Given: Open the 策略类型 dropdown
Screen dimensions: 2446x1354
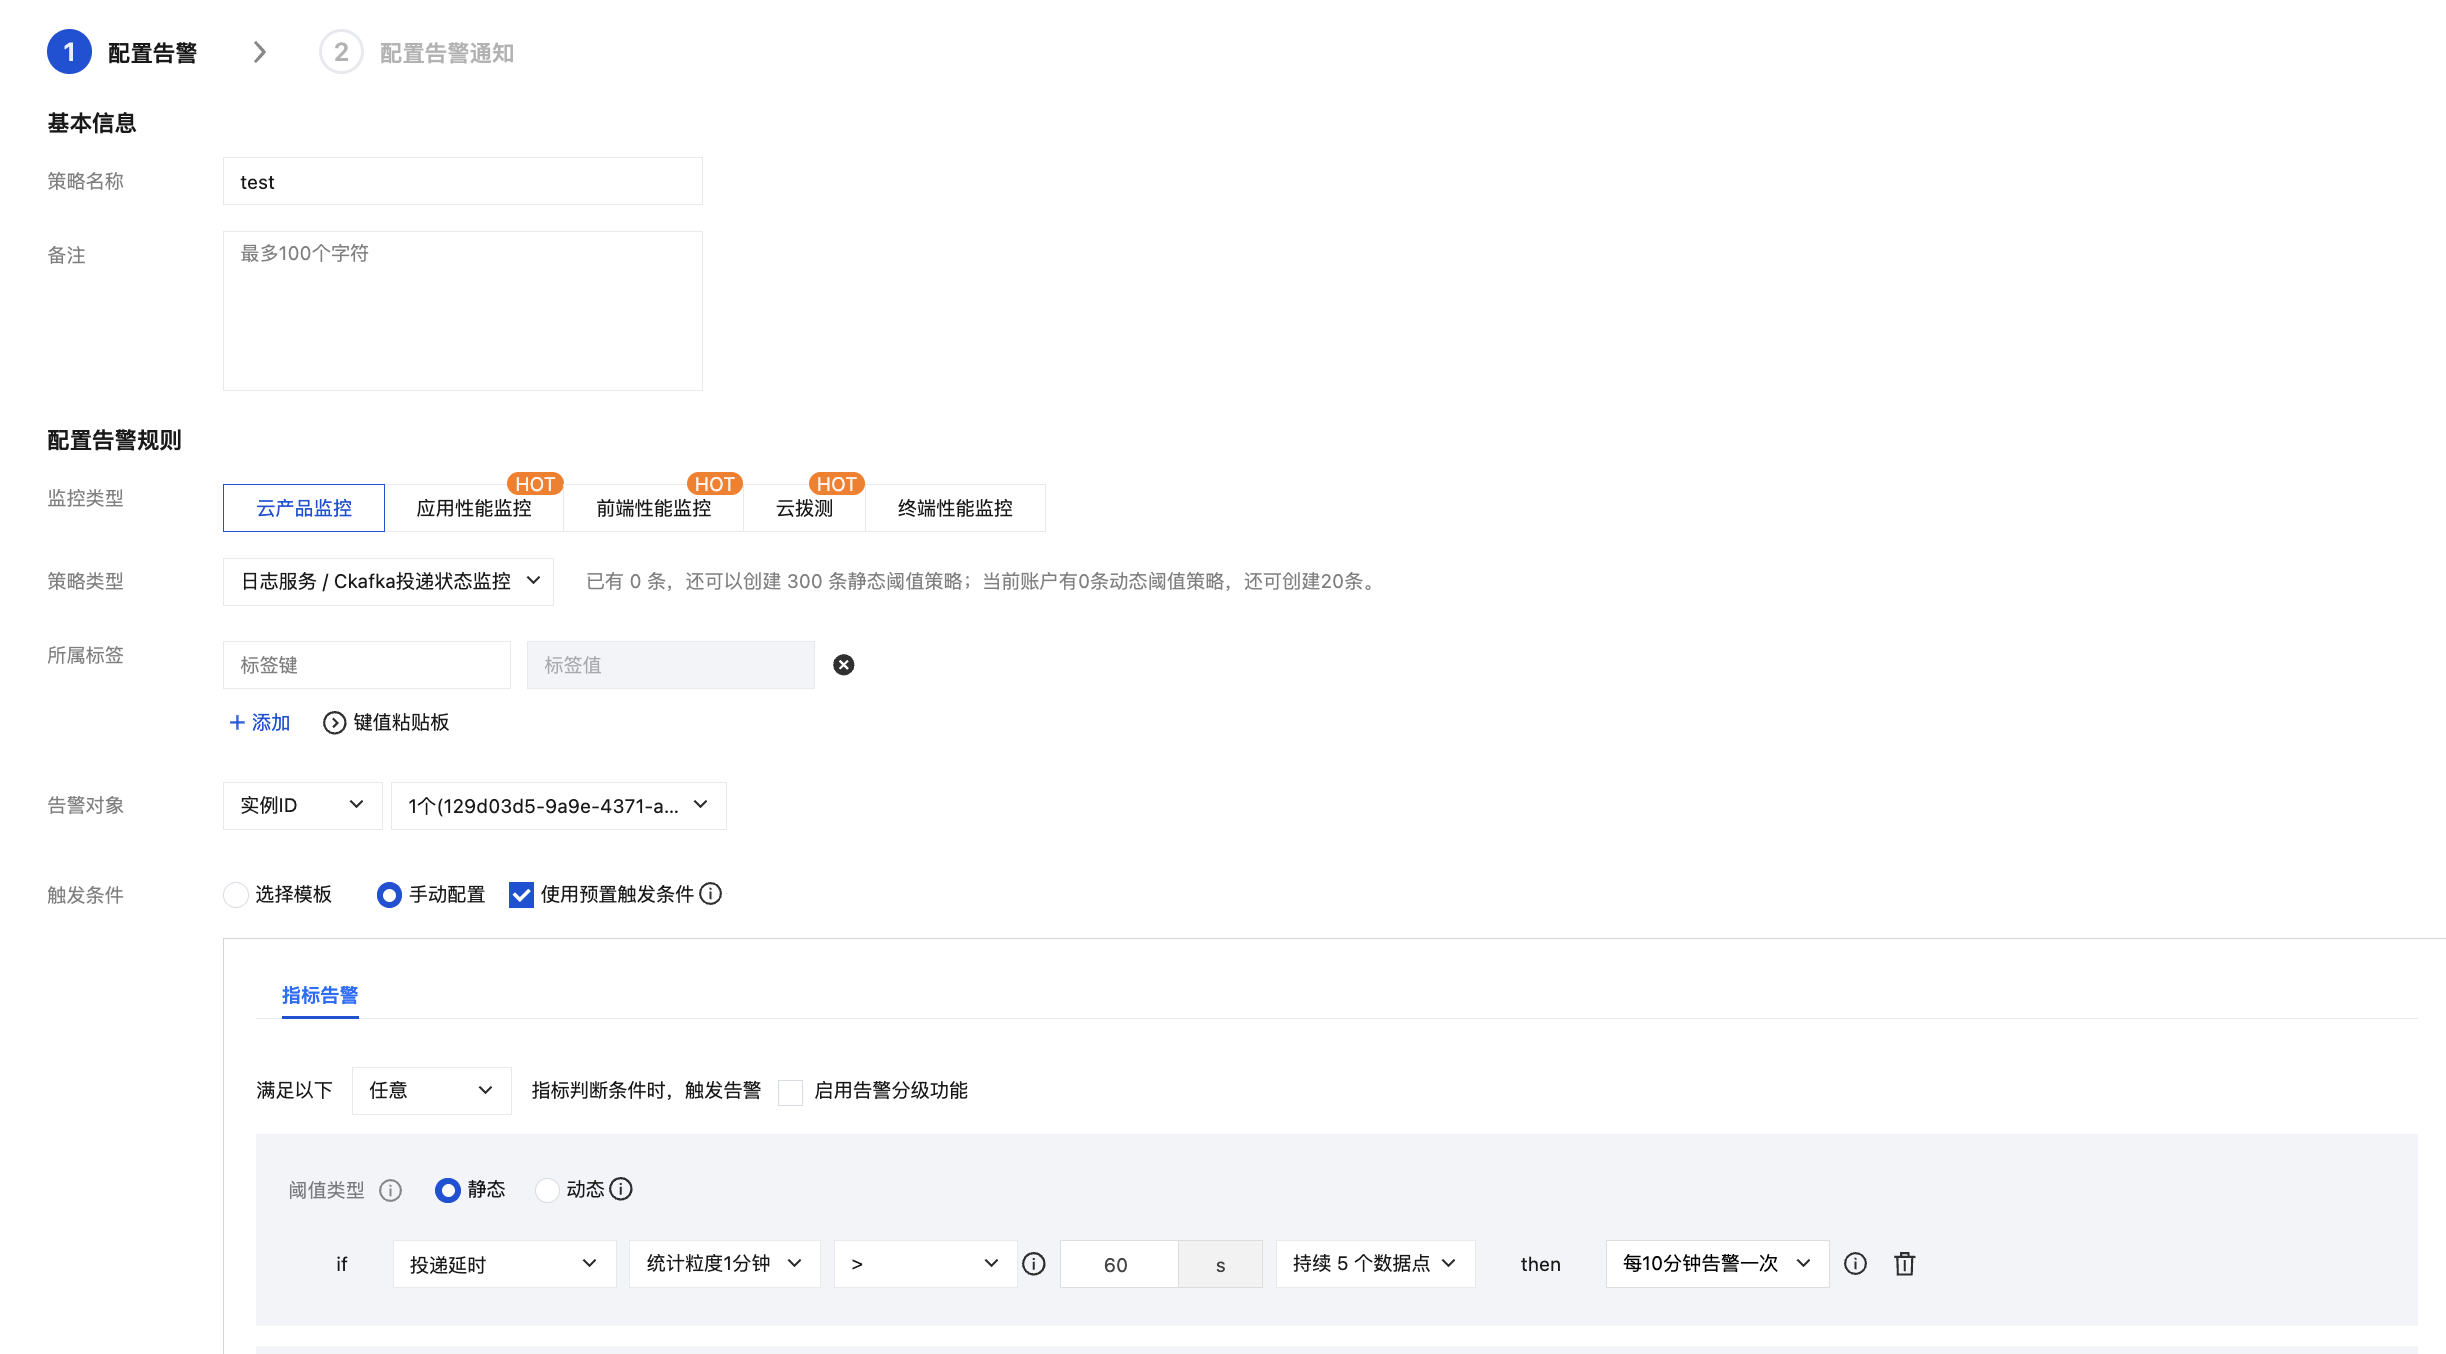Looking at the screenshot, I should [388, 581].
